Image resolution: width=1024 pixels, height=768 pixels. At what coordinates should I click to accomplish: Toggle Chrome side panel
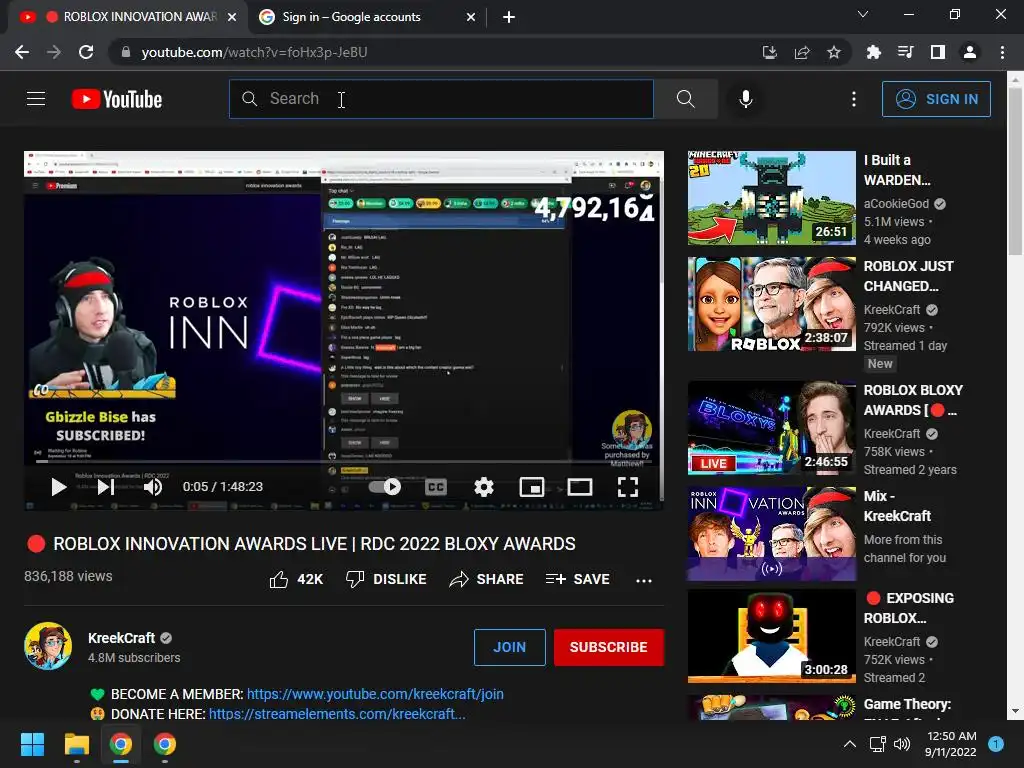click(x=938, y=52)
